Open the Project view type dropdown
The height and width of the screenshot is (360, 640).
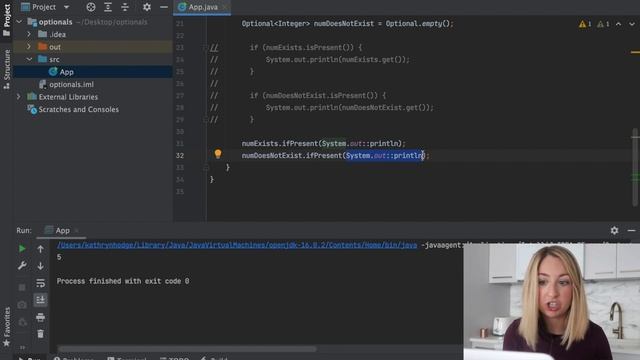click(x=66, y=7)
